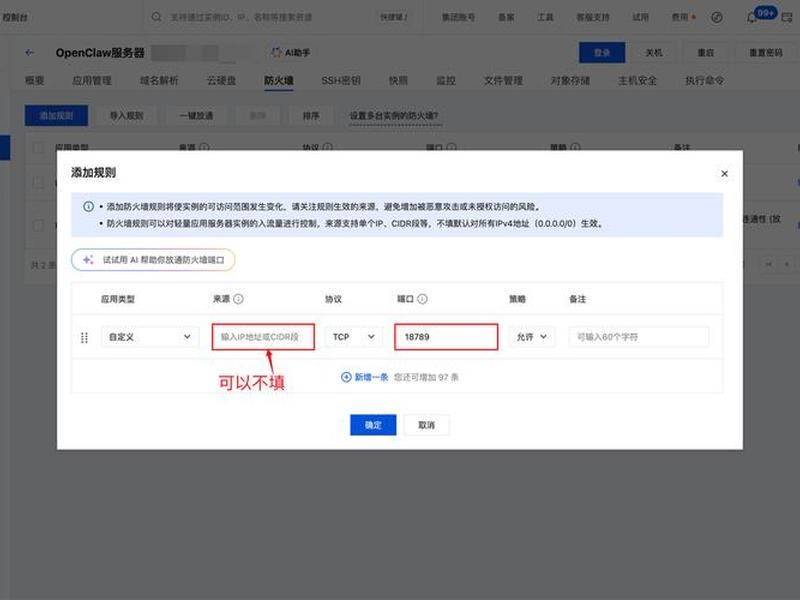Click the blue 添加规则 button in background

click(56, 116)
